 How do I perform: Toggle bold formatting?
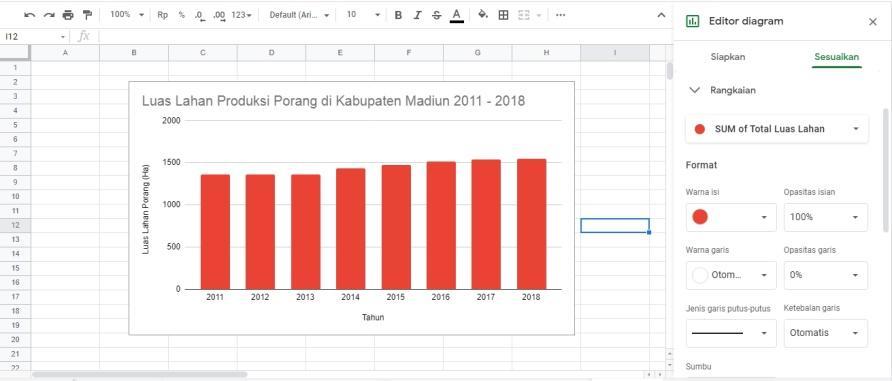398,15
